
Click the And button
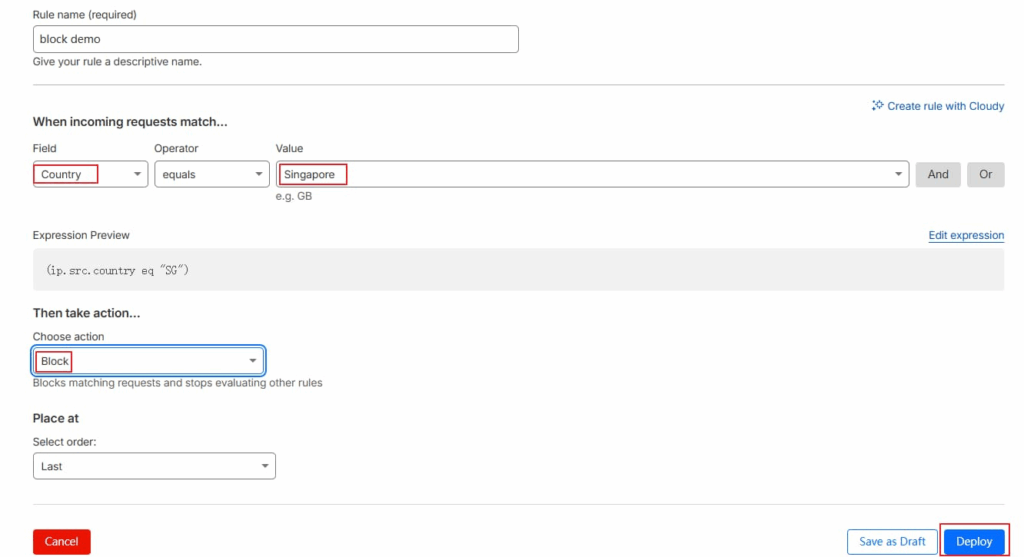tap(938, 174)
